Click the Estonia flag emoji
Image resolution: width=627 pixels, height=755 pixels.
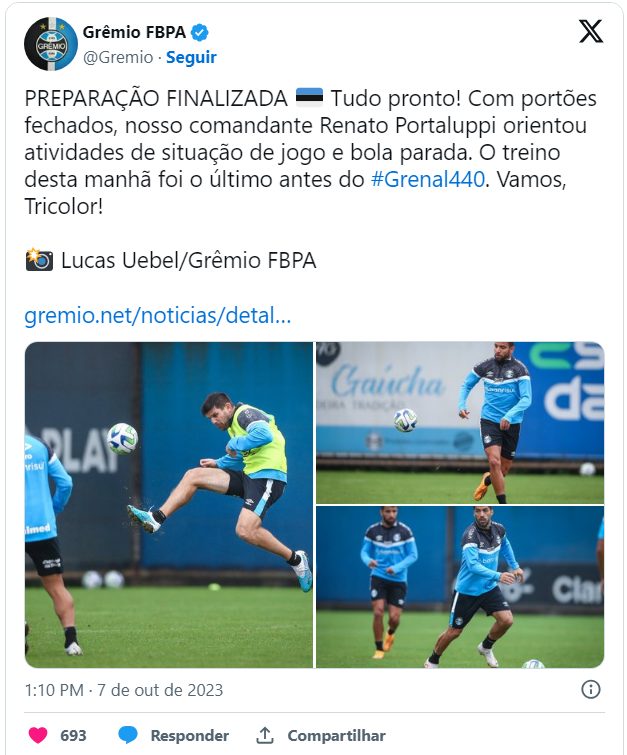[309, 98]
